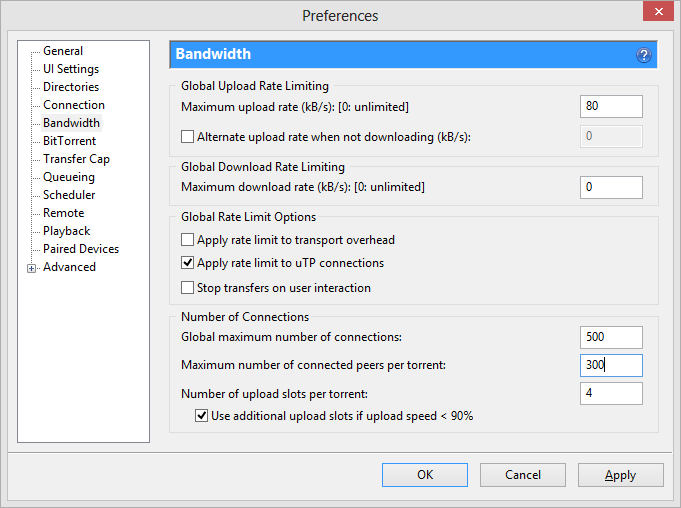681x508 pixels.
Task: Select the Transfer Cap category
Action: point(76,159)
